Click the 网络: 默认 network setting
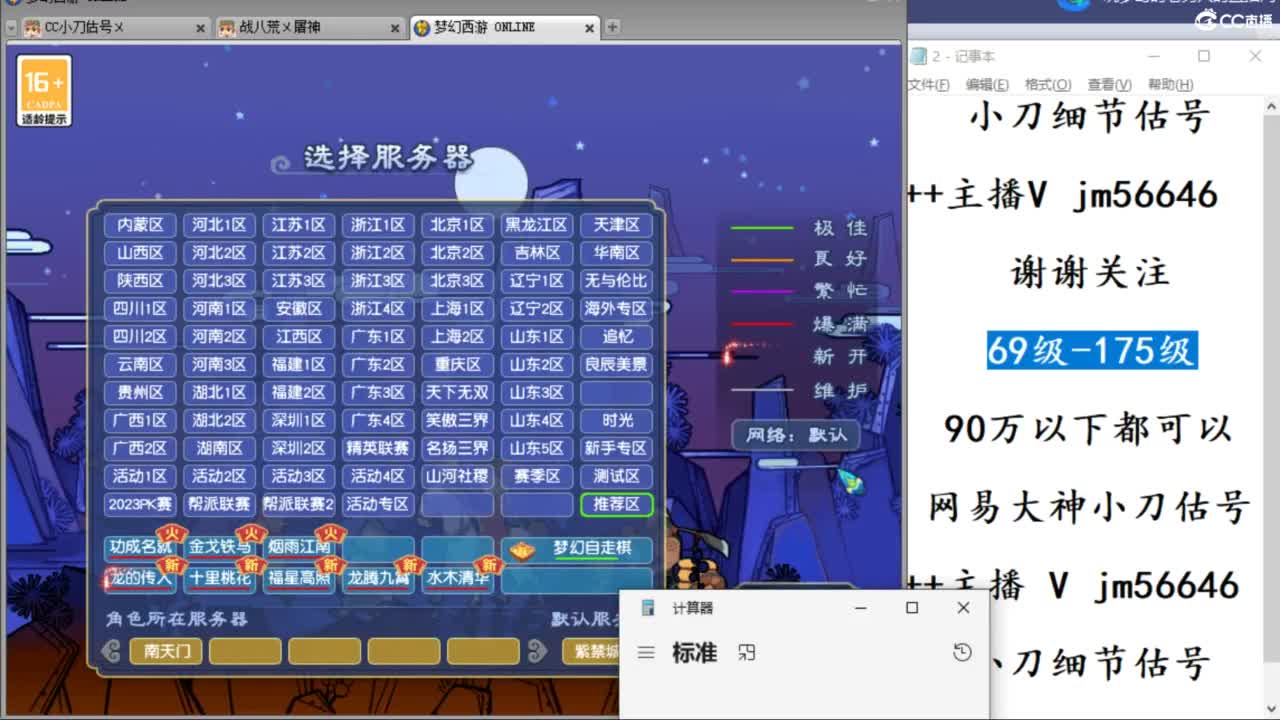This screenshot has width=1280, height=720. coord(796,435)
